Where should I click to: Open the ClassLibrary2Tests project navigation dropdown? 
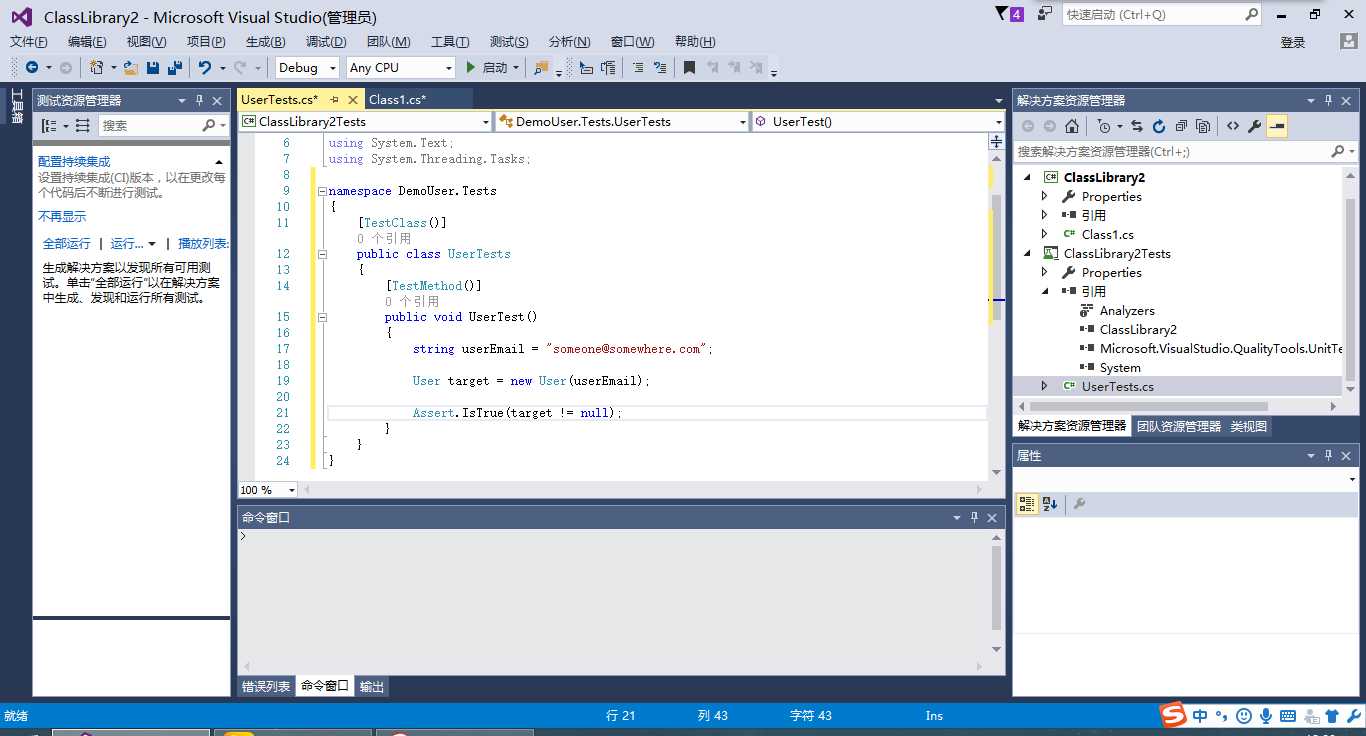pyautogui.click(x=486, y=122)
